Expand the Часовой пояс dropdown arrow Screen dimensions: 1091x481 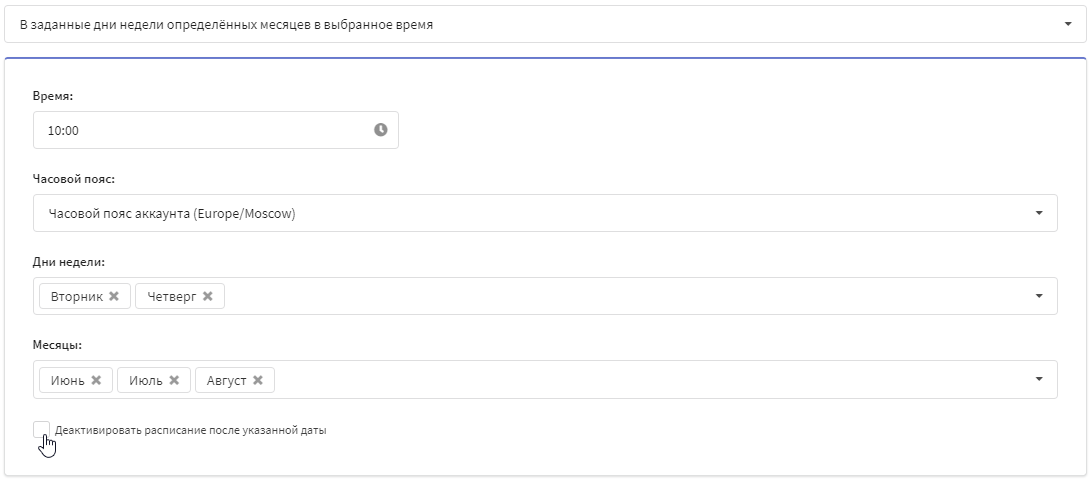[x=1040, y=213]
